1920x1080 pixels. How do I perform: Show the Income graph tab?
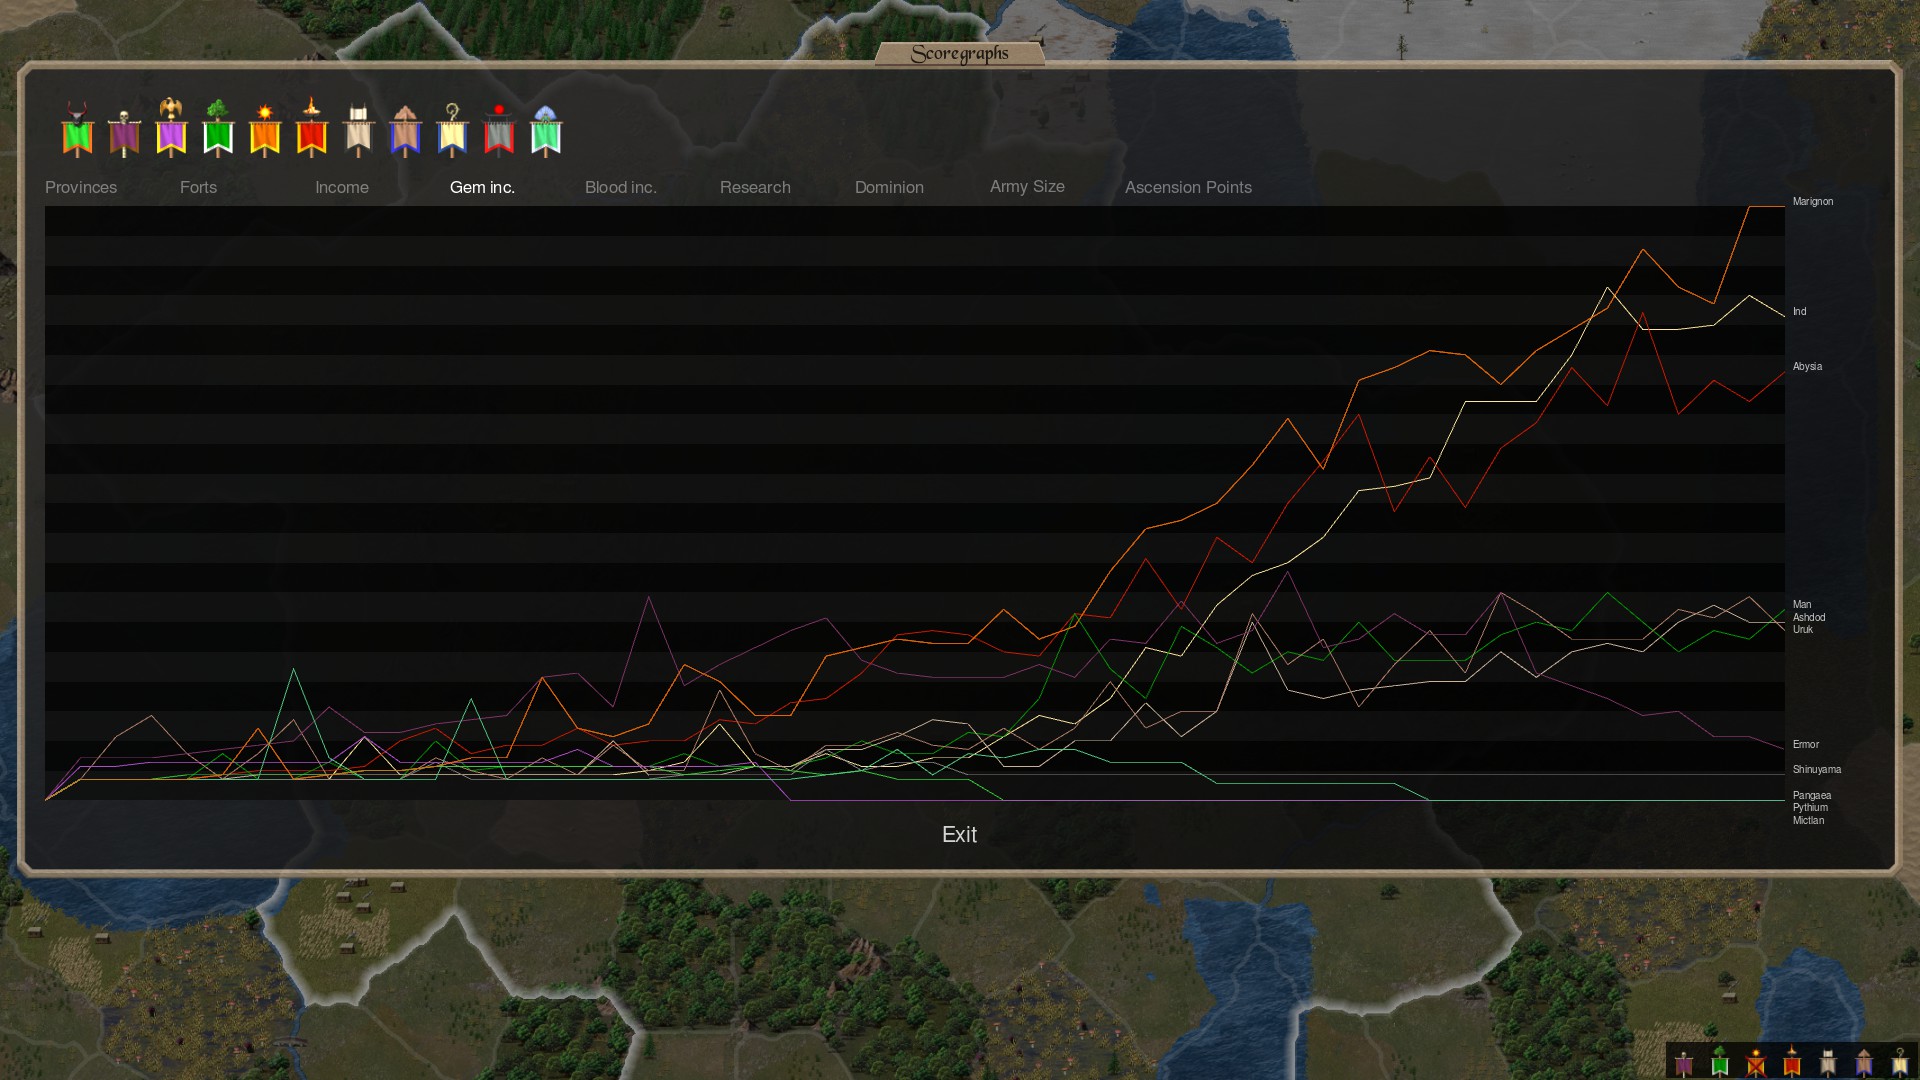point(342,187)
